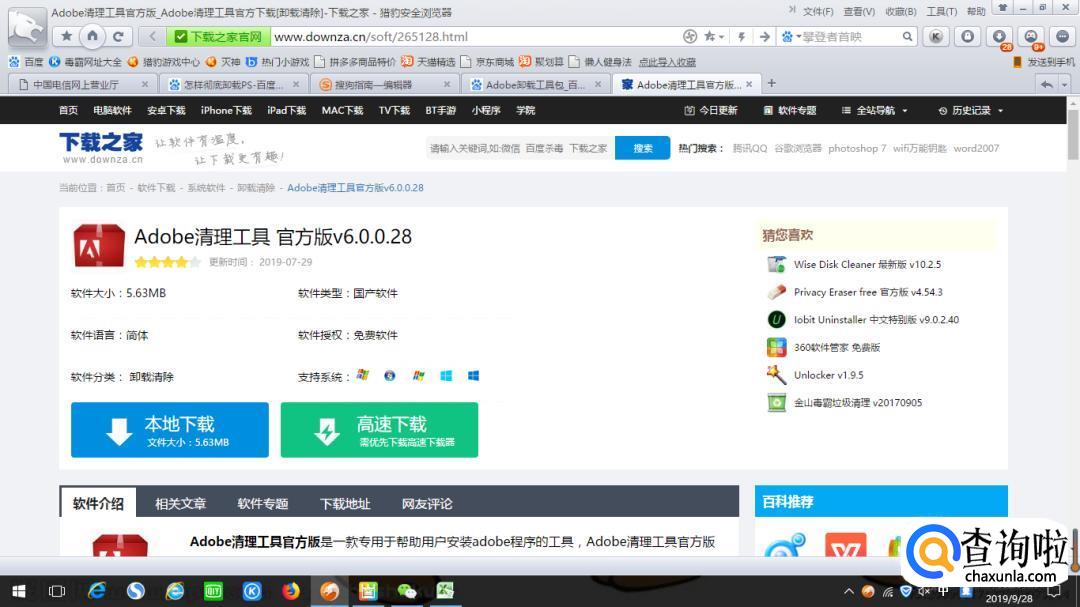
Task: Click the Unlocker wand icon
Action: click(776, 375)
